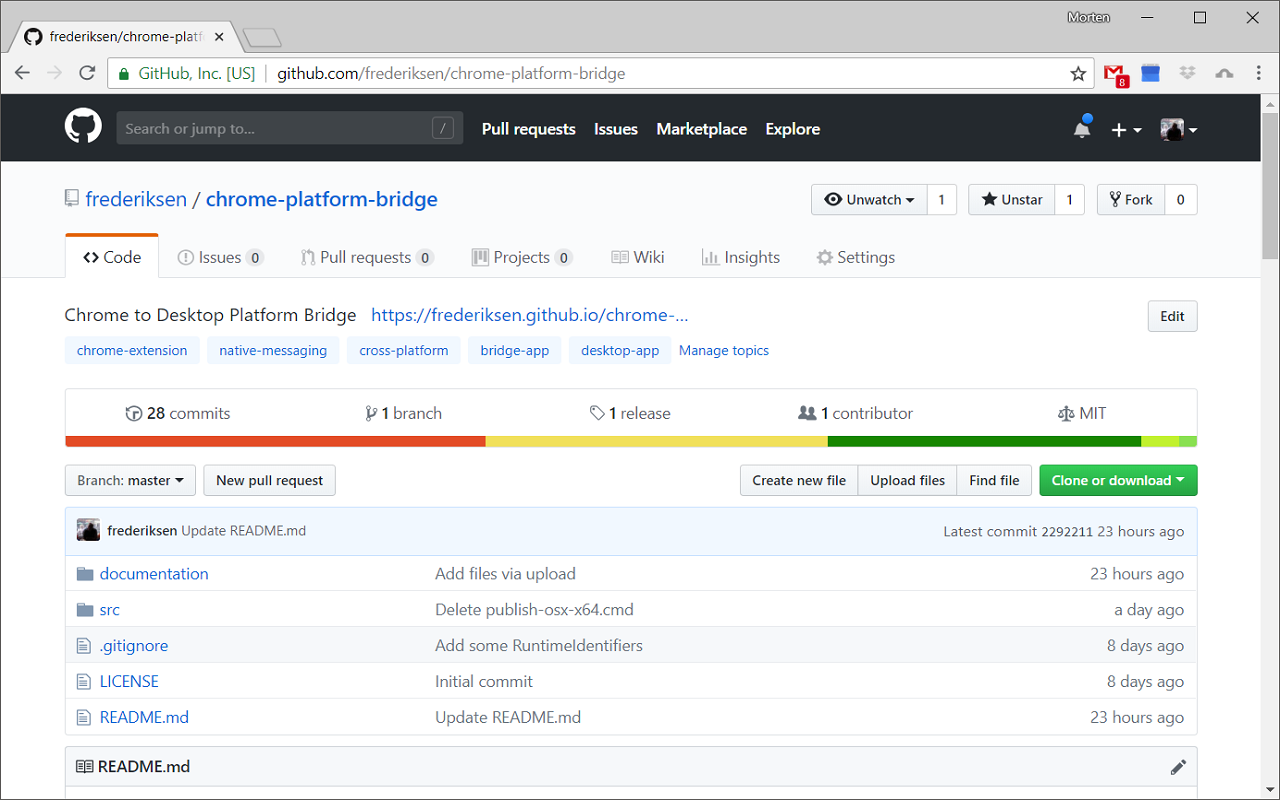Open the user avatar menu
The image size is (1280, 800).
click(1171, 128)
